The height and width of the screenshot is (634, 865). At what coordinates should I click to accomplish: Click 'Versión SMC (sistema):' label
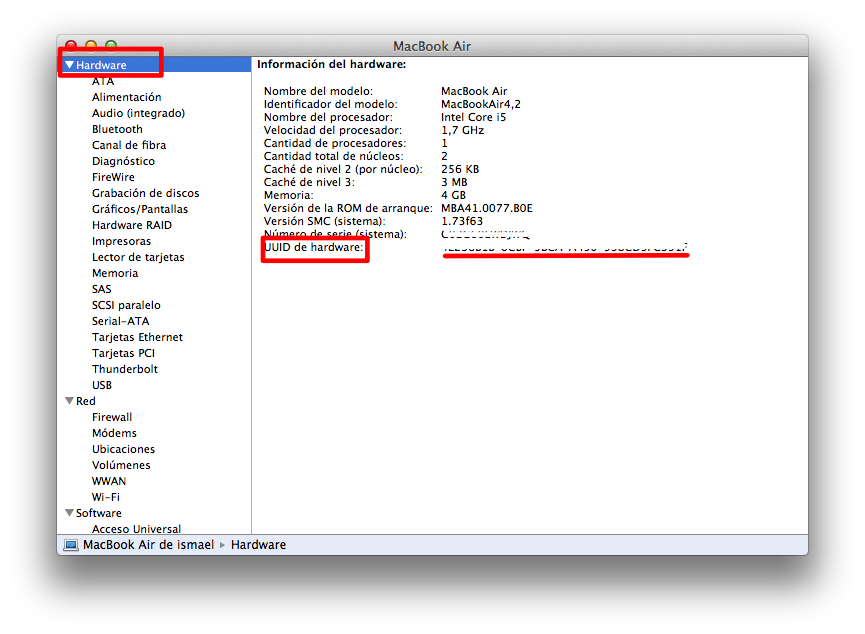click(x=324, y=221)
